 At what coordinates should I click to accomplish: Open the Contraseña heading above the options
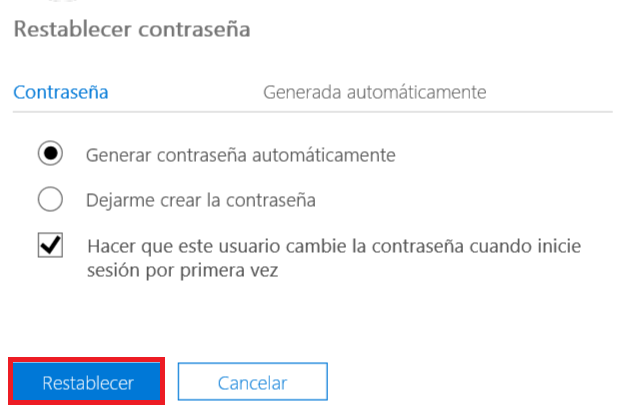tap(60, 92)
